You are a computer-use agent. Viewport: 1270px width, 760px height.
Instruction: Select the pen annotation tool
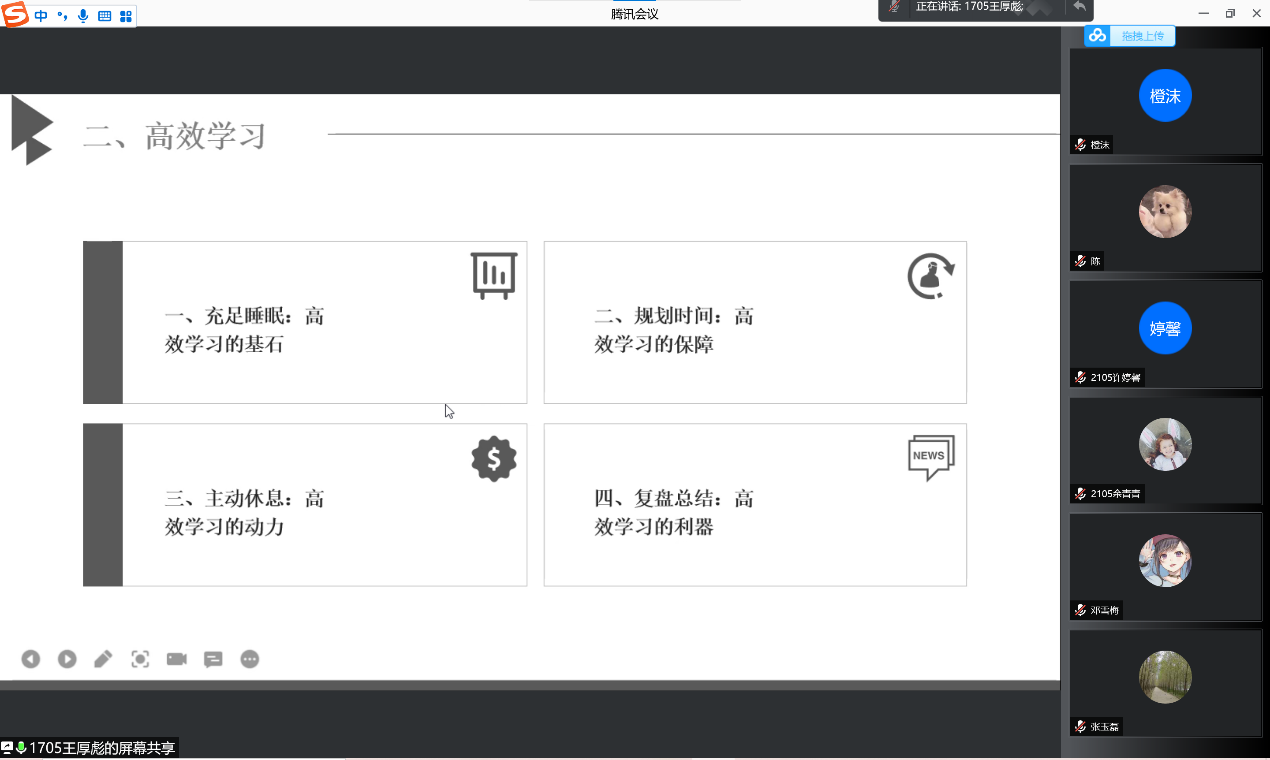coord(103,659)
